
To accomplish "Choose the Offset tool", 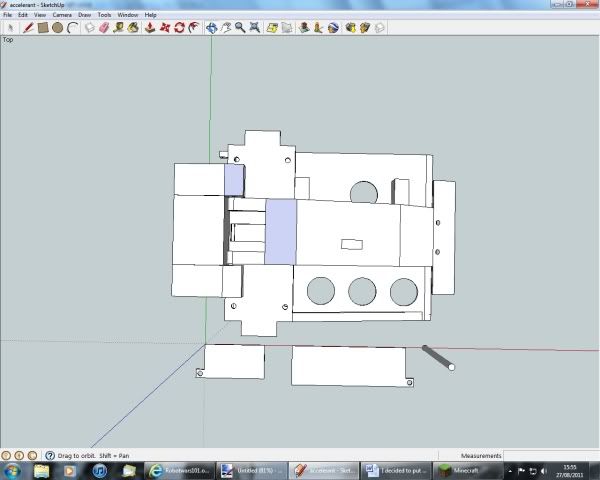I will 194,28.
